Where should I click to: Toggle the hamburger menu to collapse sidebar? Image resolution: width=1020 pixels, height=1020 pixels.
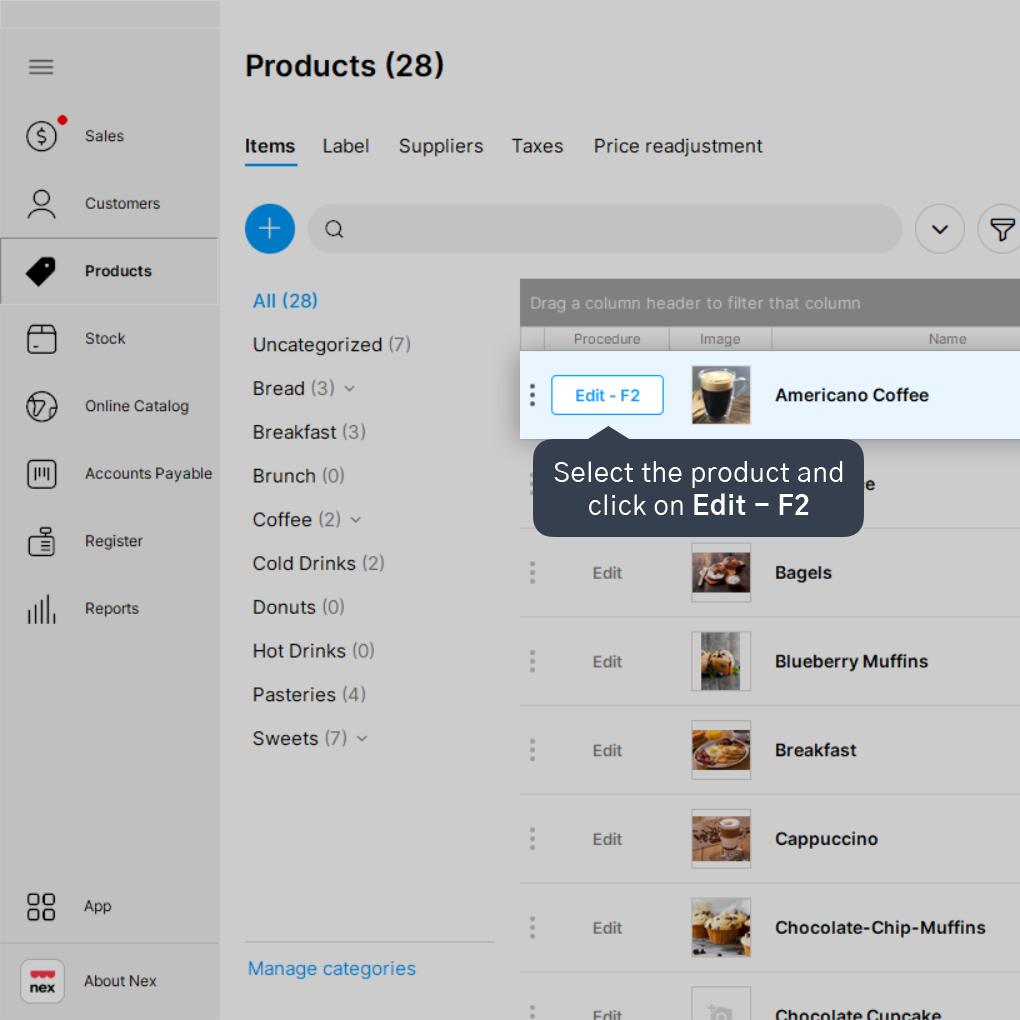[41, 67]
